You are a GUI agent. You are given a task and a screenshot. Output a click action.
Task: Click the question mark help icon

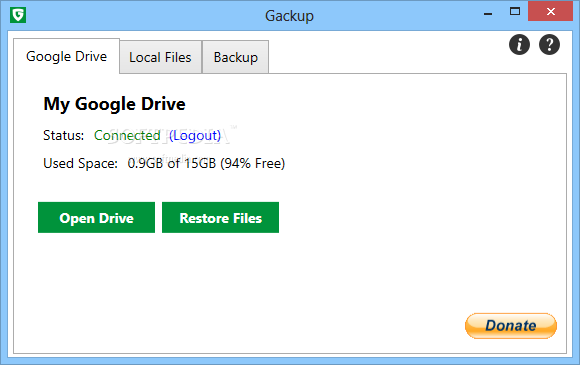(x=549, y=45)
